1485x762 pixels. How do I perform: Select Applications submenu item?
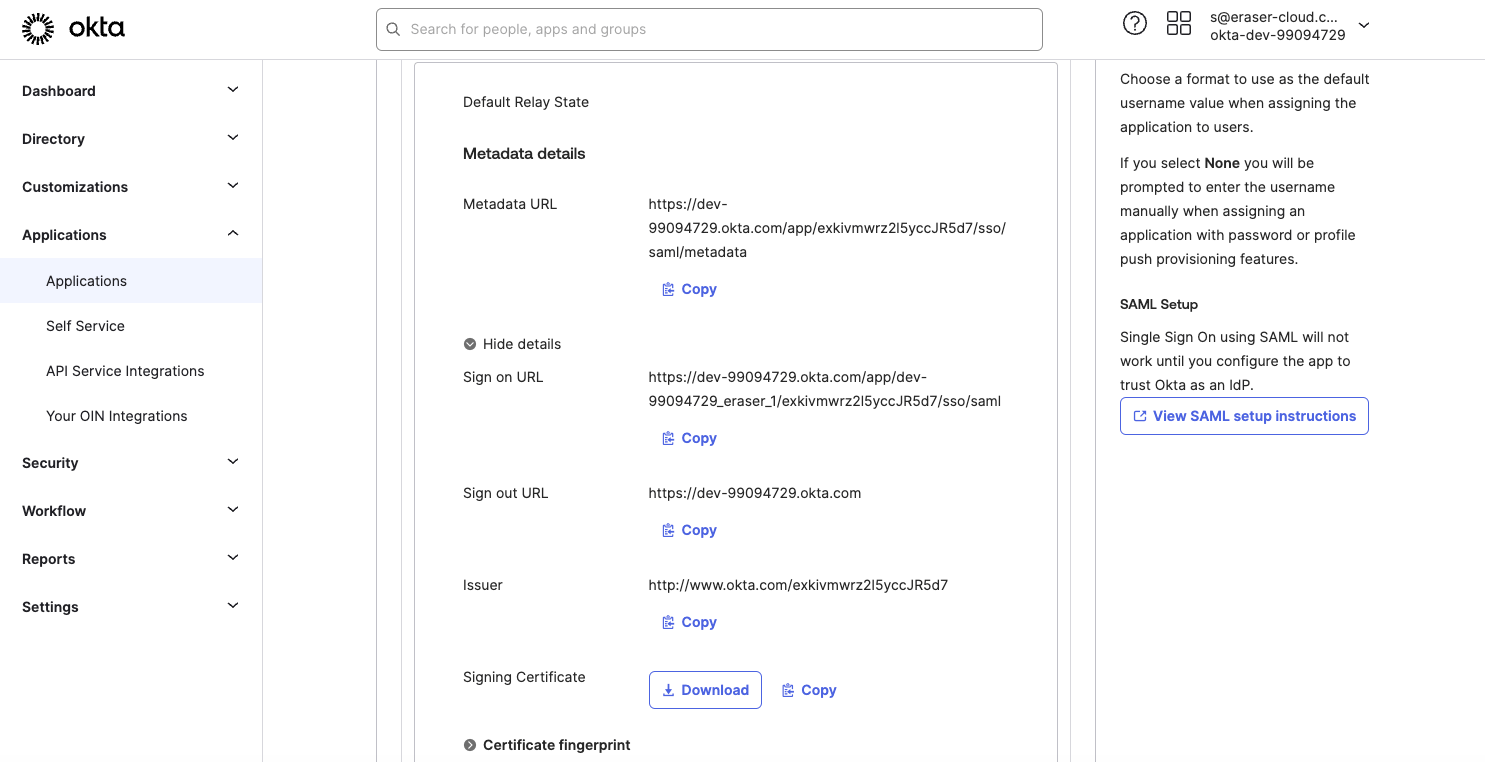click(x=131, y=281)
